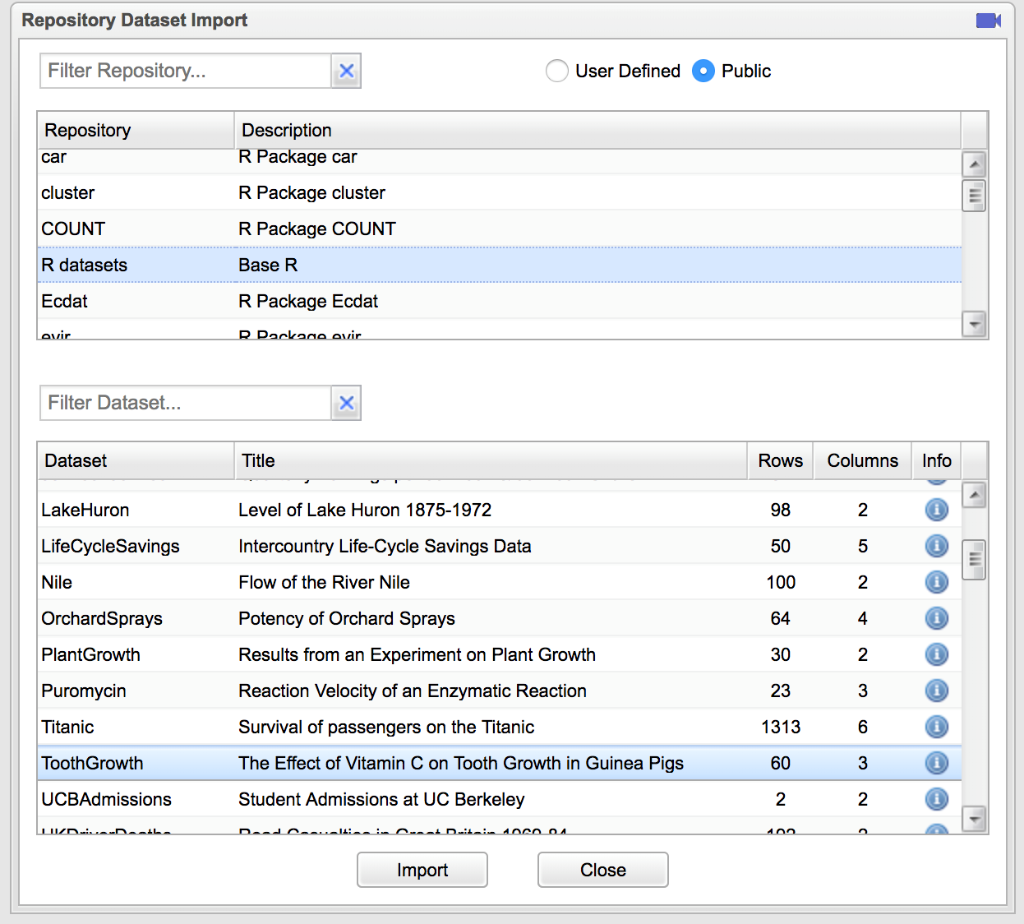Image resolution: width=1024 pixels, height=924 pixels.
Task: Sort by the Rows column header
Action: click(x=780, y=460)
